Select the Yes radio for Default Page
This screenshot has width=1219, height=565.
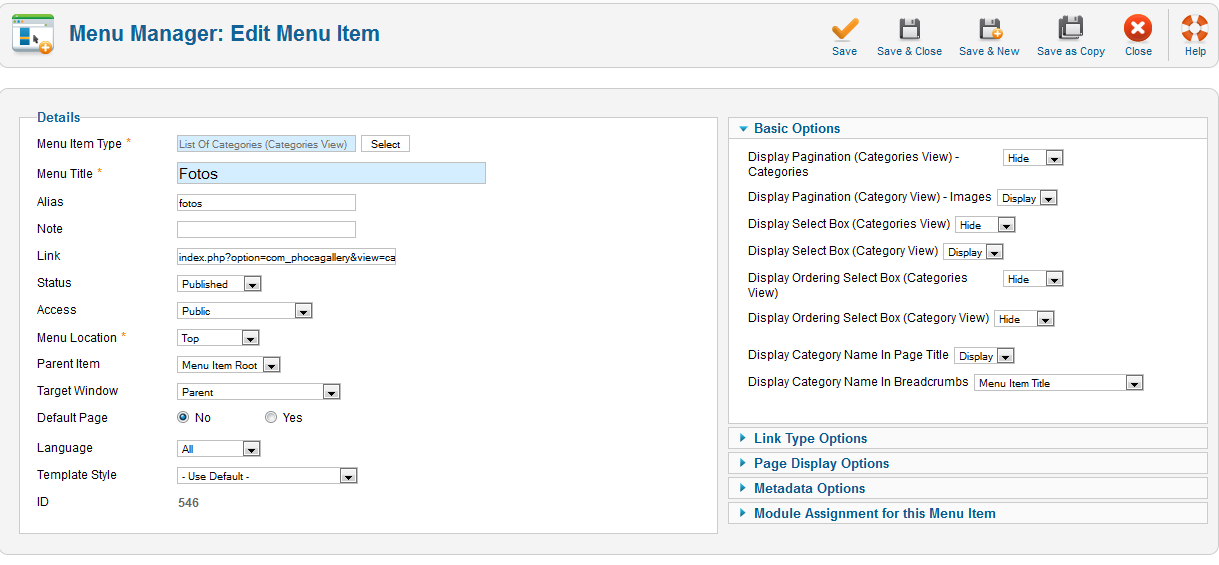coord(271,418)
